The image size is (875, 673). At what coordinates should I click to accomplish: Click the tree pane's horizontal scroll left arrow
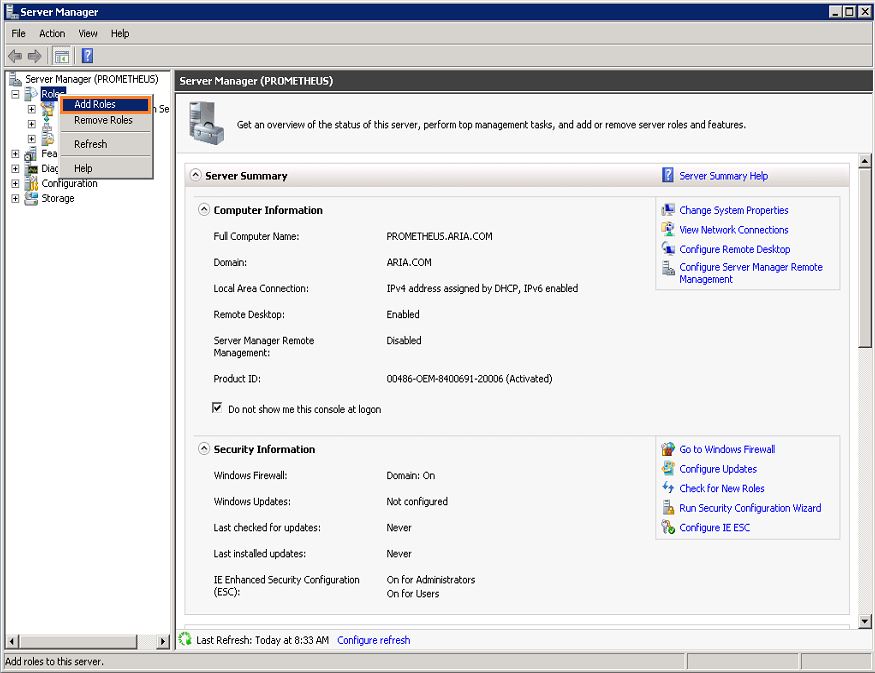tap(12, 641)
